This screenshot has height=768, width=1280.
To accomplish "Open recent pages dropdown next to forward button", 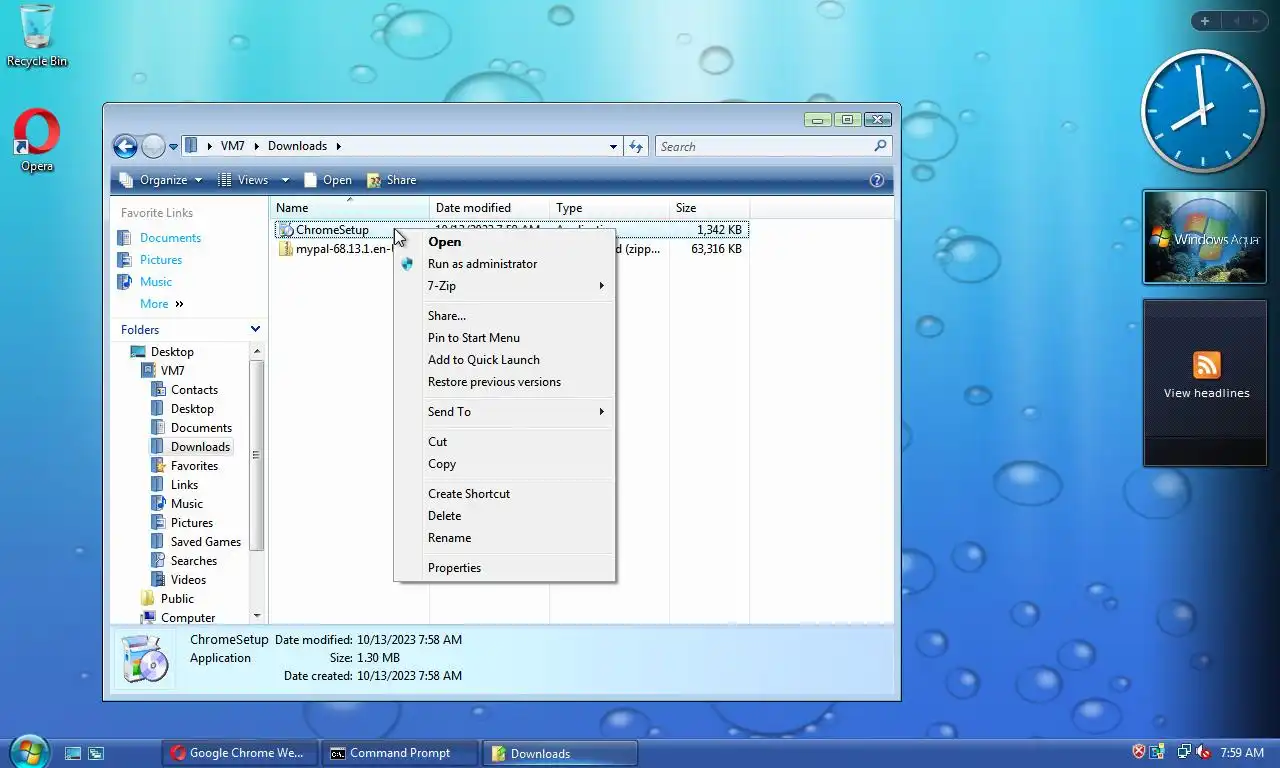I will (x=173, y=147).
